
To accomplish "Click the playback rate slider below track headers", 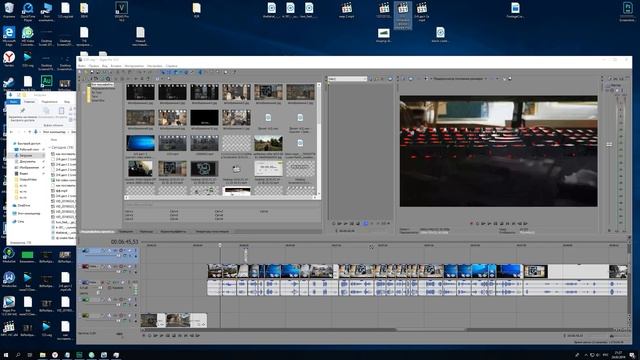I will [x=119, y=334].
